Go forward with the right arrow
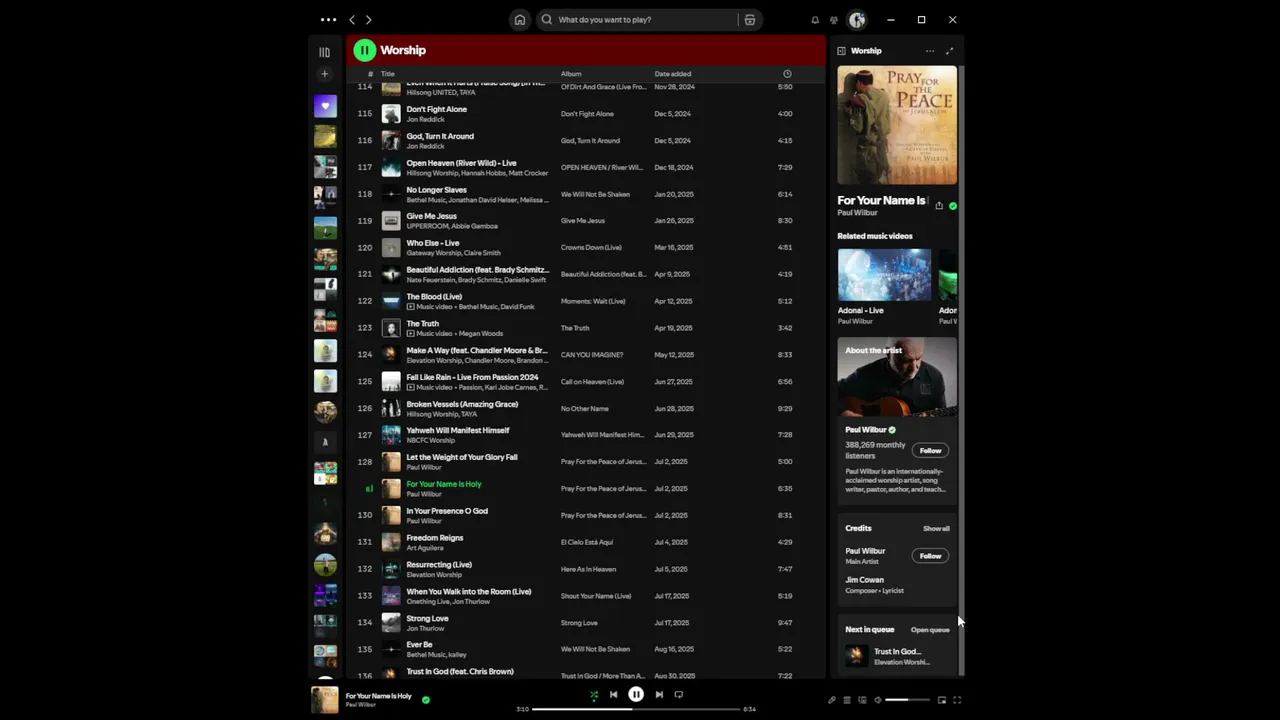 369,19
